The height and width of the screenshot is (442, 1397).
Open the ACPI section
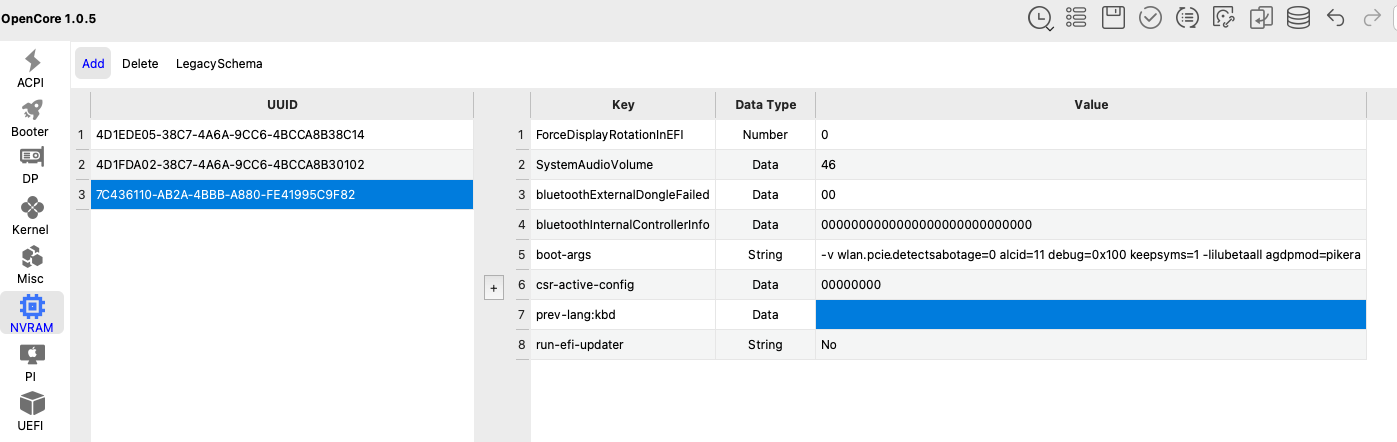(x=31, y=69)
